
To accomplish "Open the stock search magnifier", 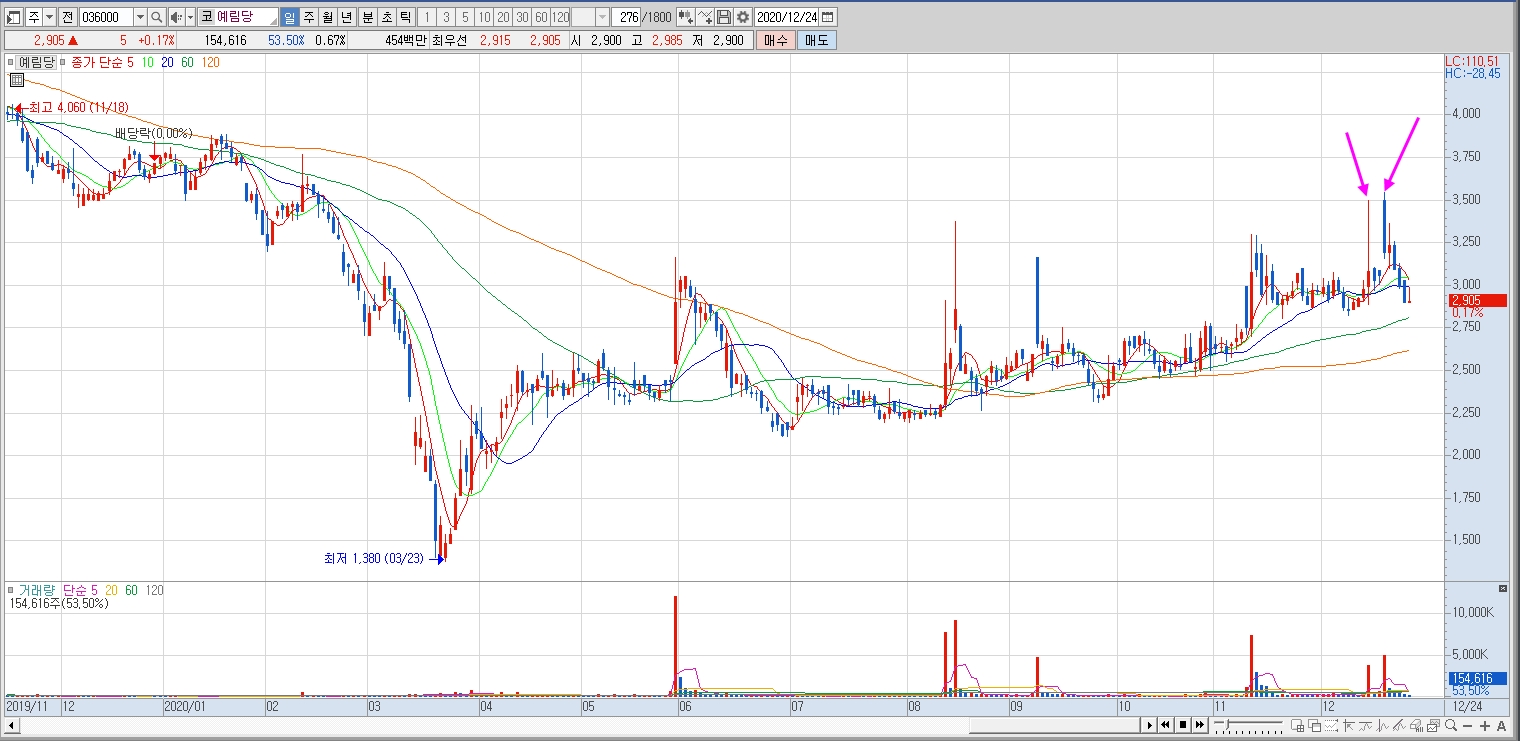I will pyautogui.click(x=157, y=17).
